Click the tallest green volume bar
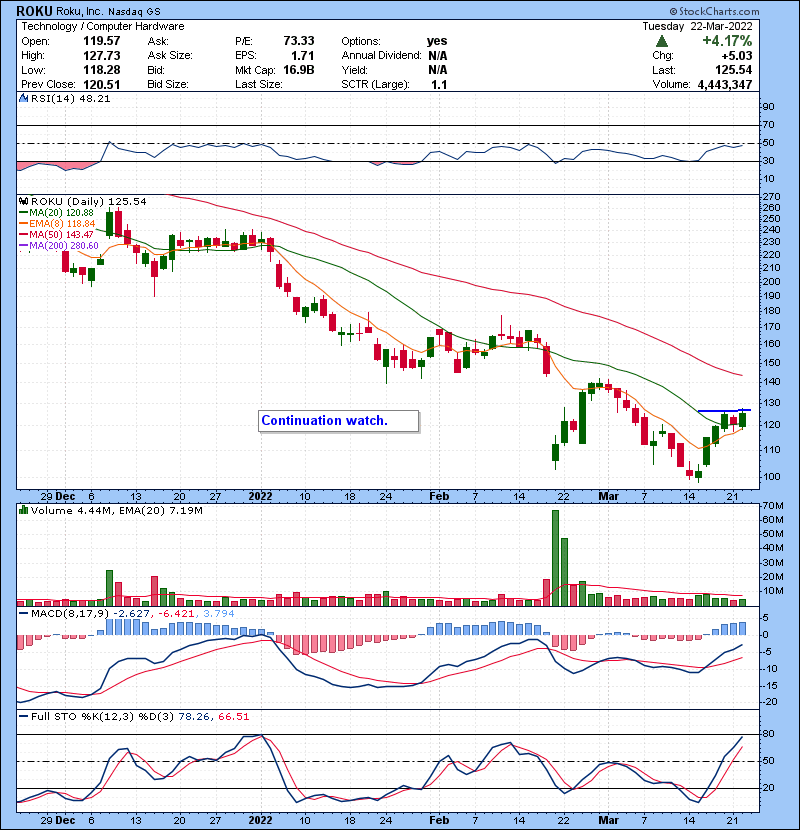Image resolution: width=800 pixels, height=830 pixels. tap(555, 558)
